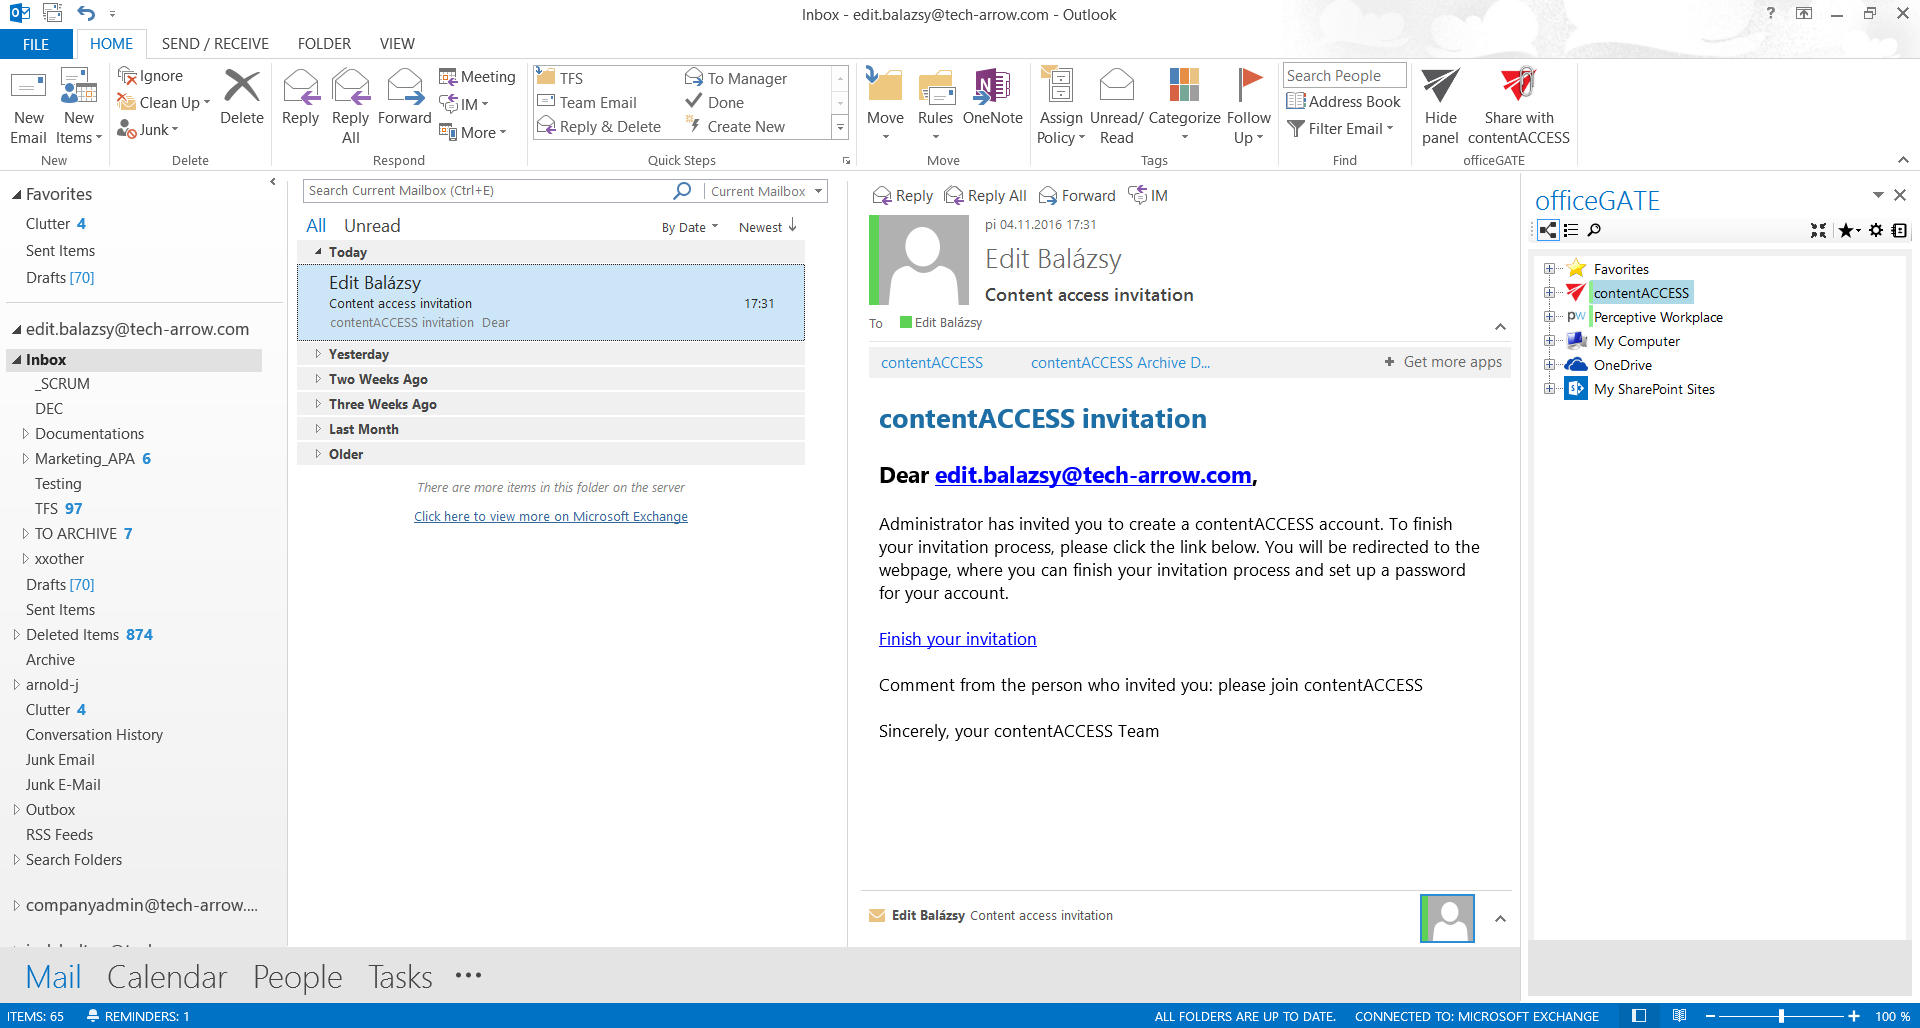Click the Forward ribbon icon
Image resolution: width=1920 pixels, height=1028 pixels.
pos(405,88)
